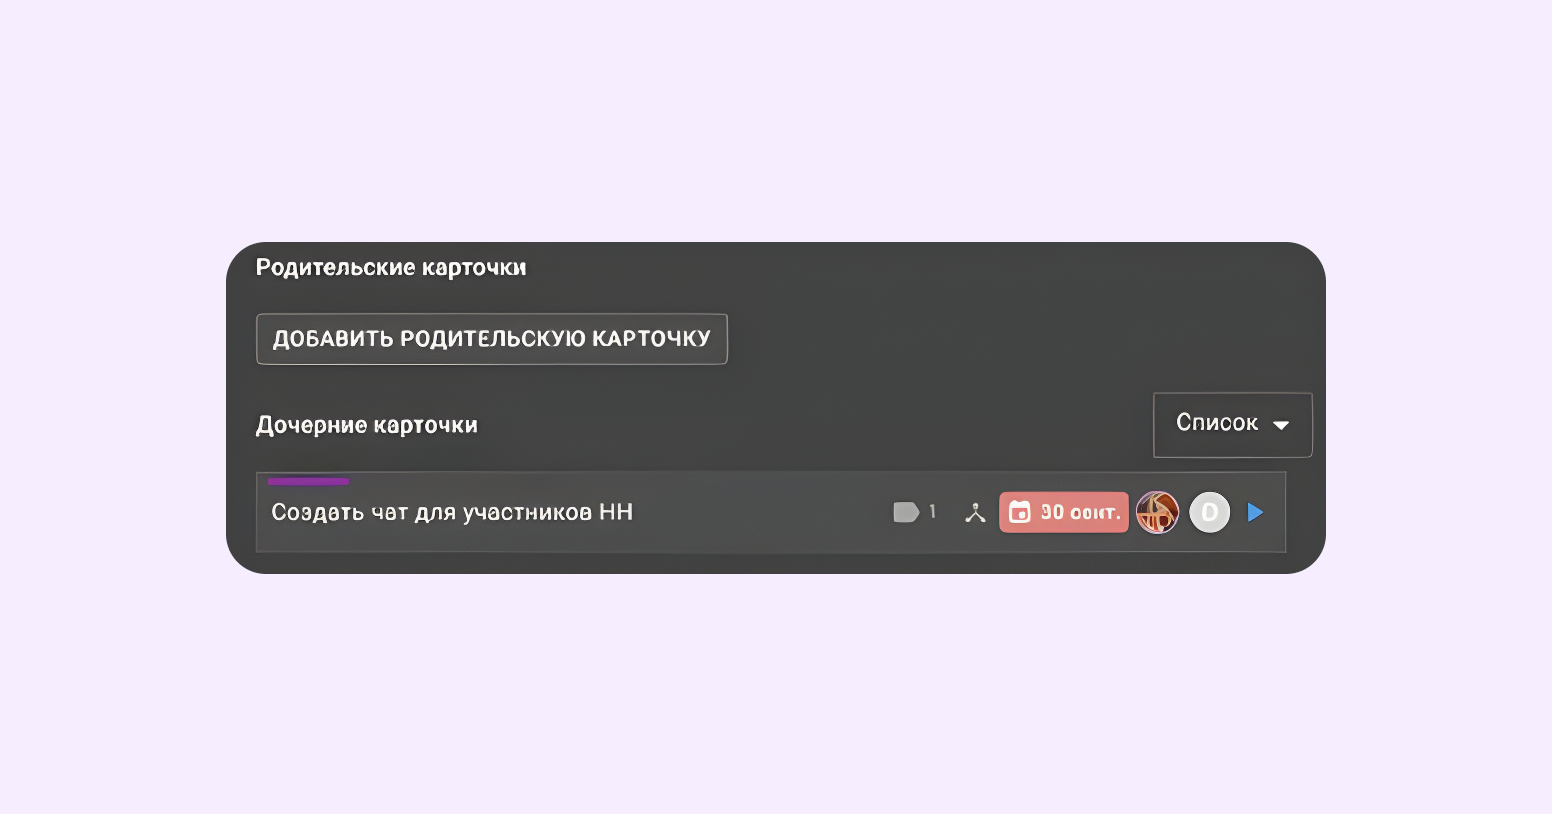The height and width of the screenshot is (814, 1552).
Task: Click the "Родительские карточки" section heading
Action: click(x=391, y=268)
